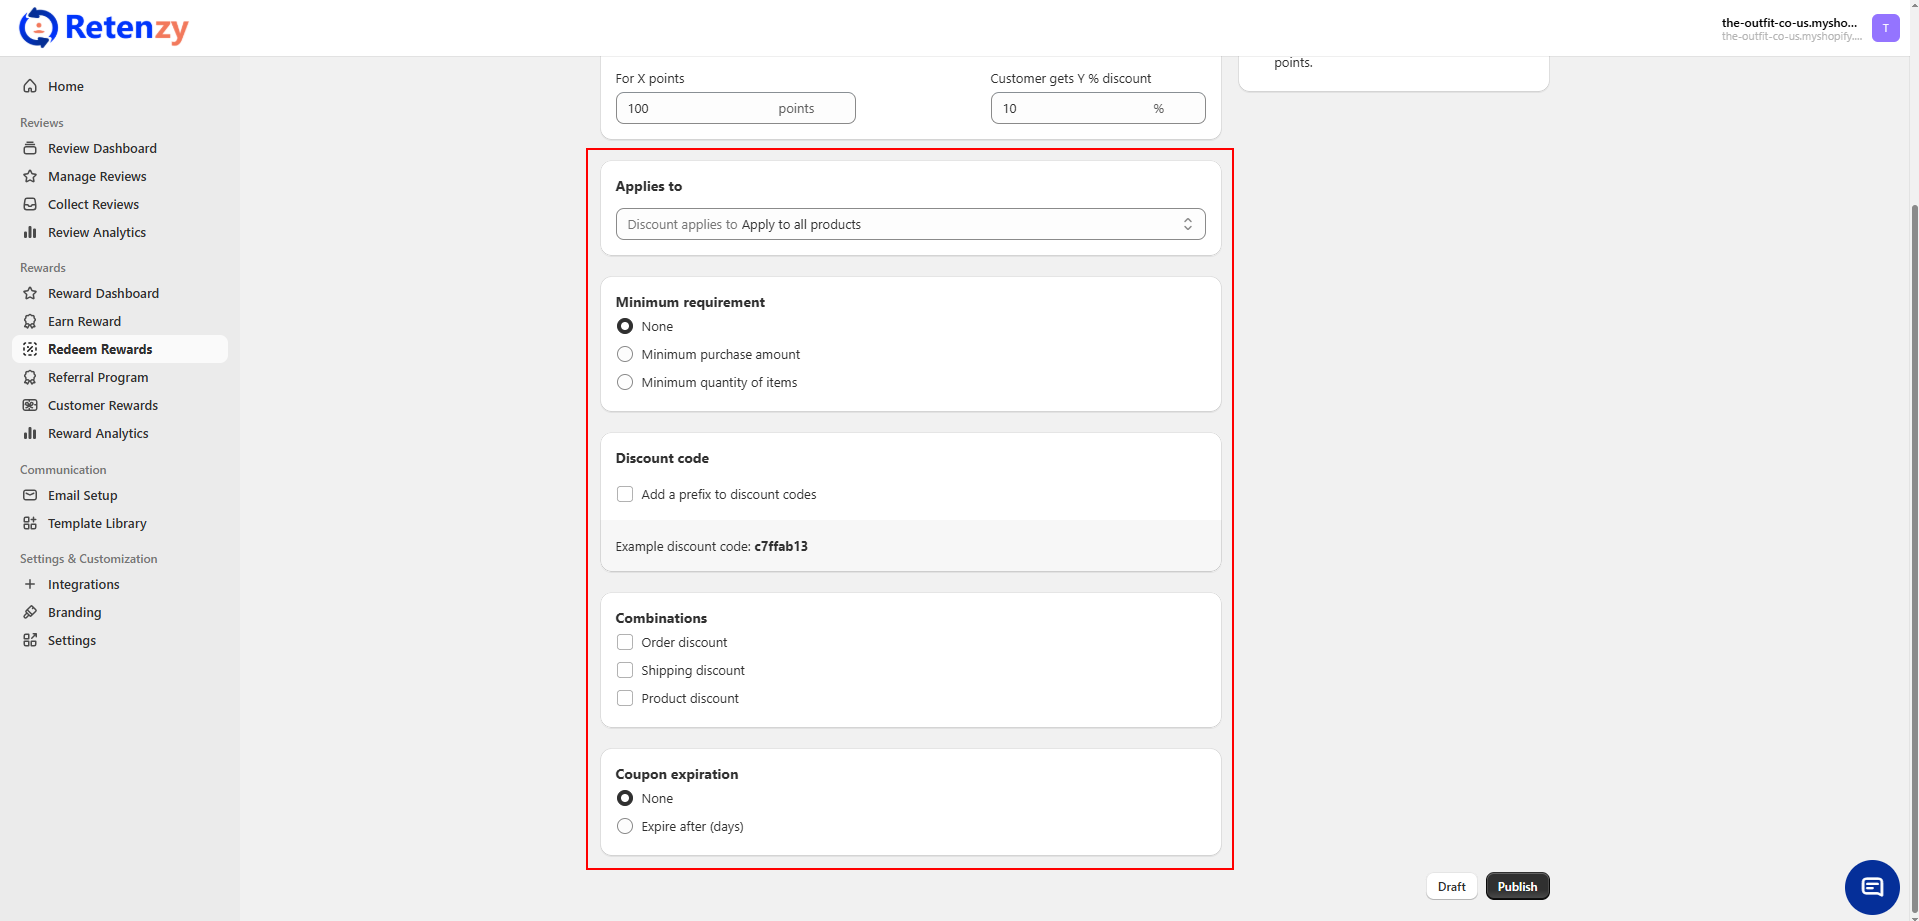Choose Expire after (days) option
This screenshot has height=921, width=1919.
tap(625, 826)
